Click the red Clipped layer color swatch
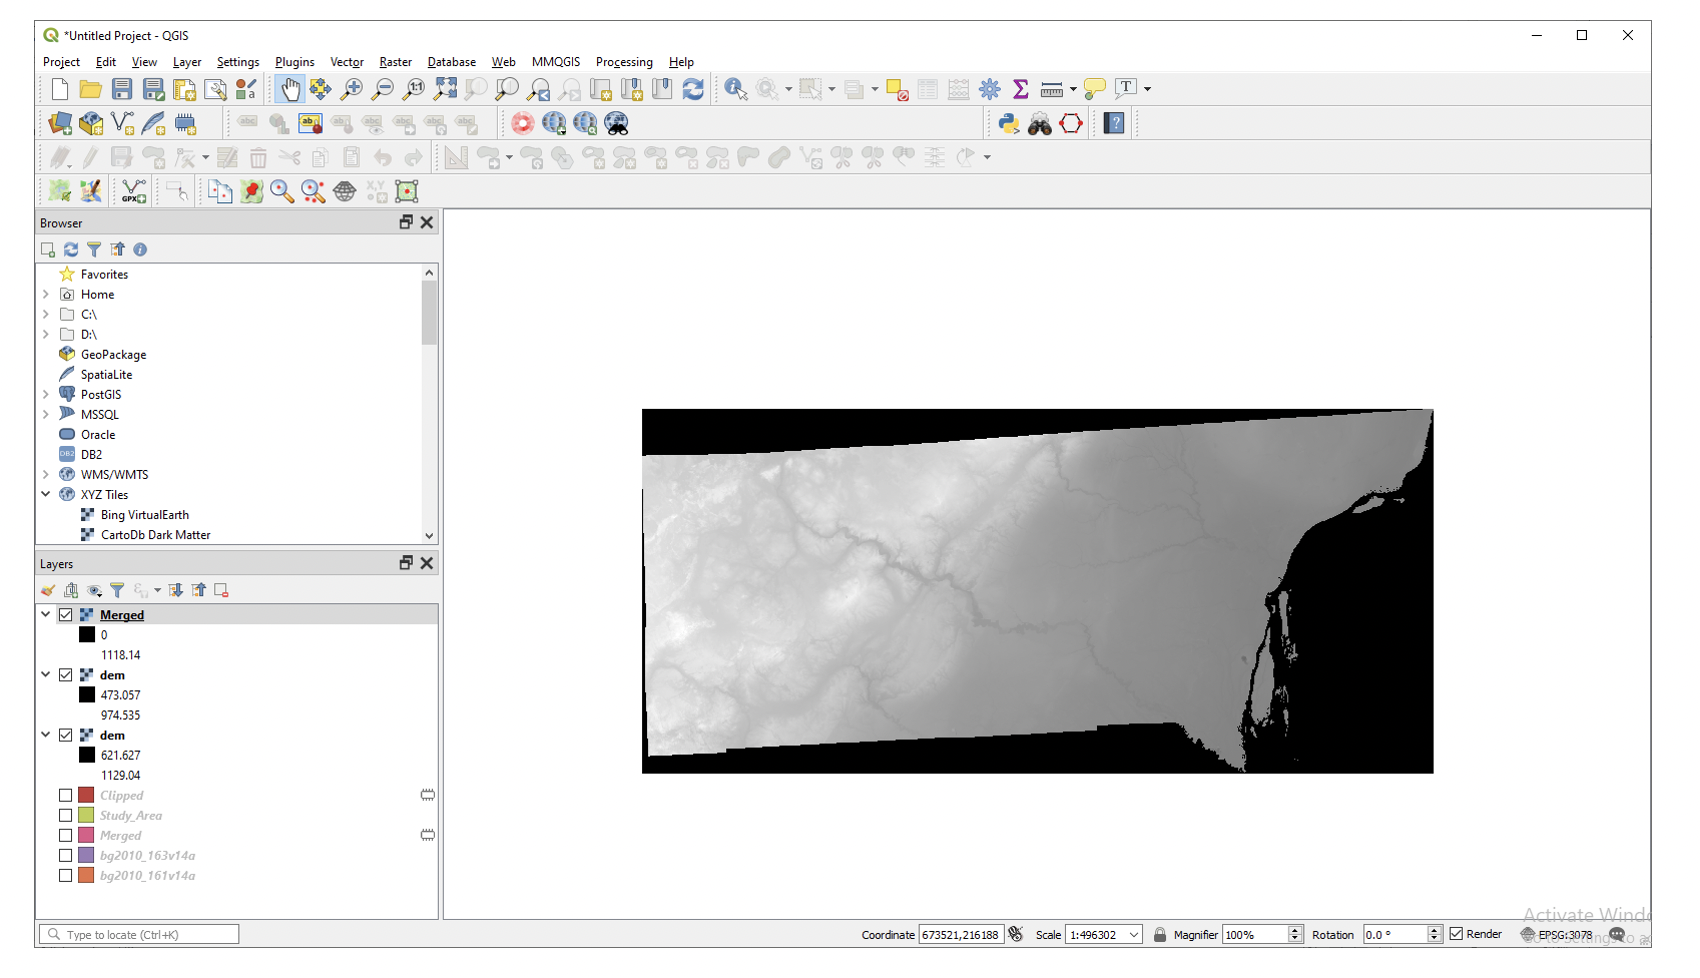This screenshot has width=1700, height=978. [87, 795]
